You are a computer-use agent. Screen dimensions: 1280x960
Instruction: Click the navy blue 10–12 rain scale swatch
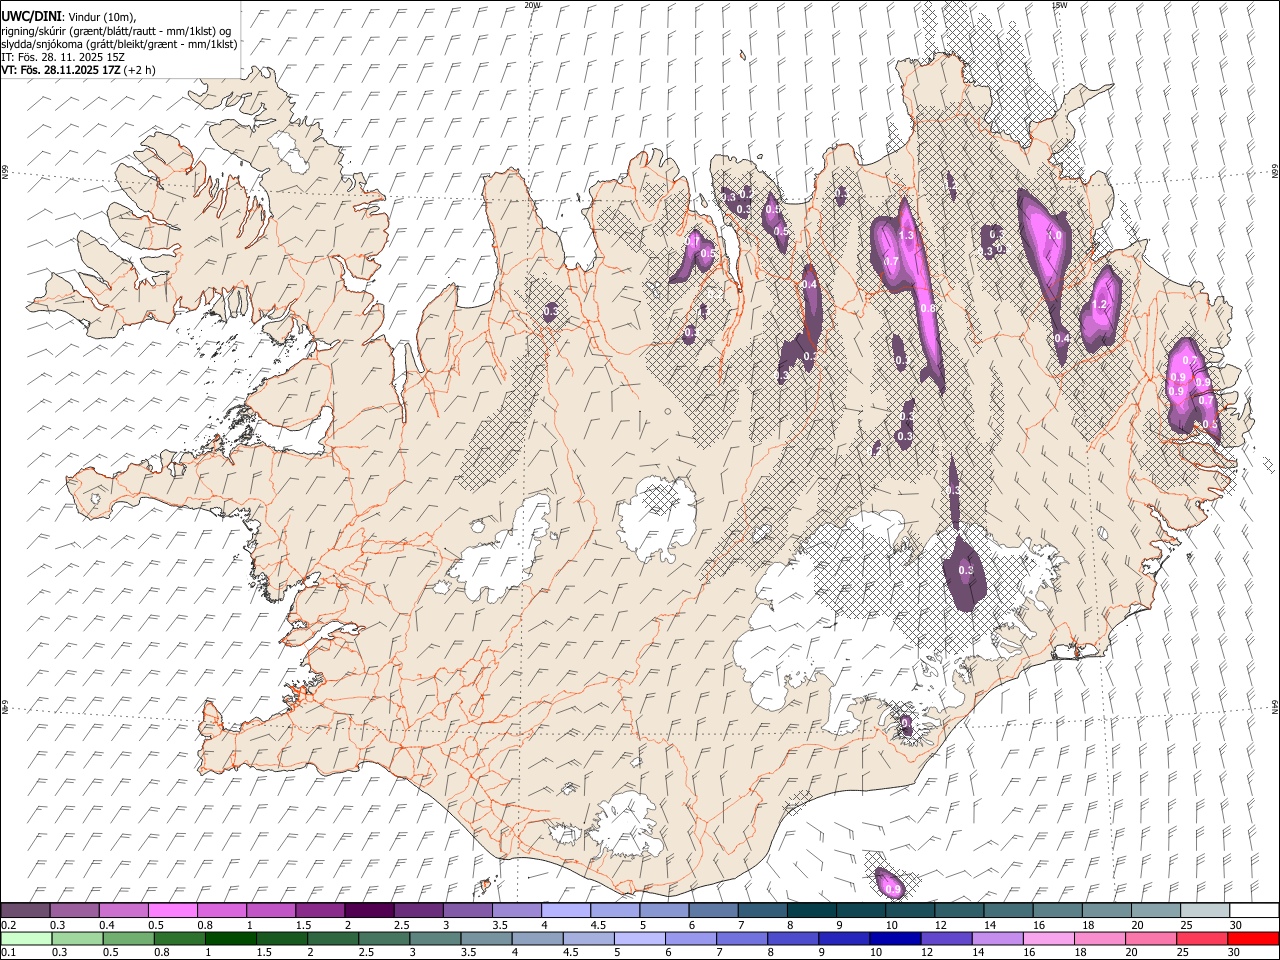895,938
